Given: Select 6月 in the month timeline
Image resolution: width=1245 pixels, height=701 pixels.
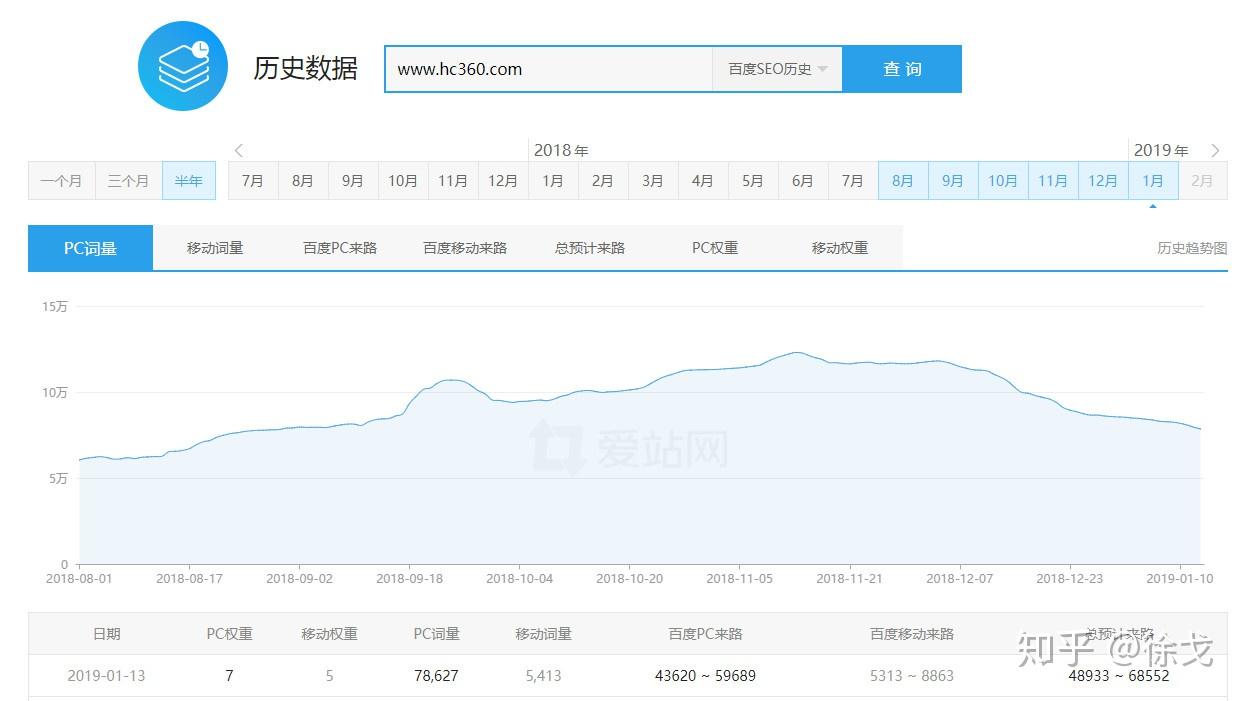Looking at the screenshot, I should pos(803,181).
